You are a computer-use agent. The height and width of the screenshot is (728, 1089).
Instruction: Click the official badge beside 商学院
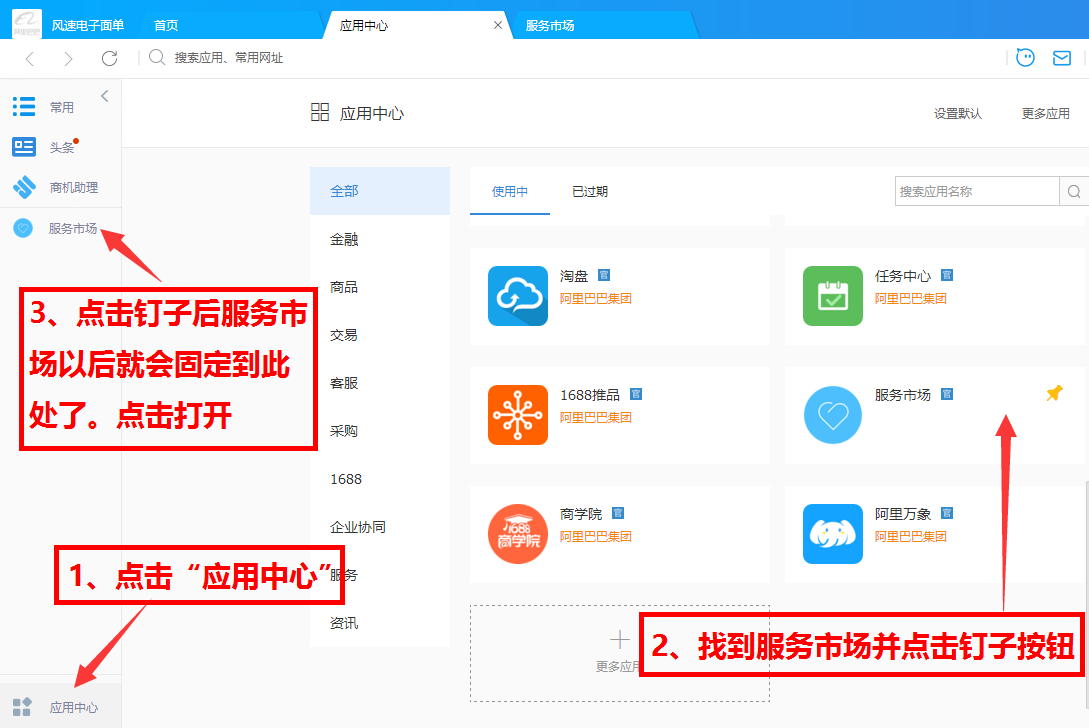click(x=617, y=513)
